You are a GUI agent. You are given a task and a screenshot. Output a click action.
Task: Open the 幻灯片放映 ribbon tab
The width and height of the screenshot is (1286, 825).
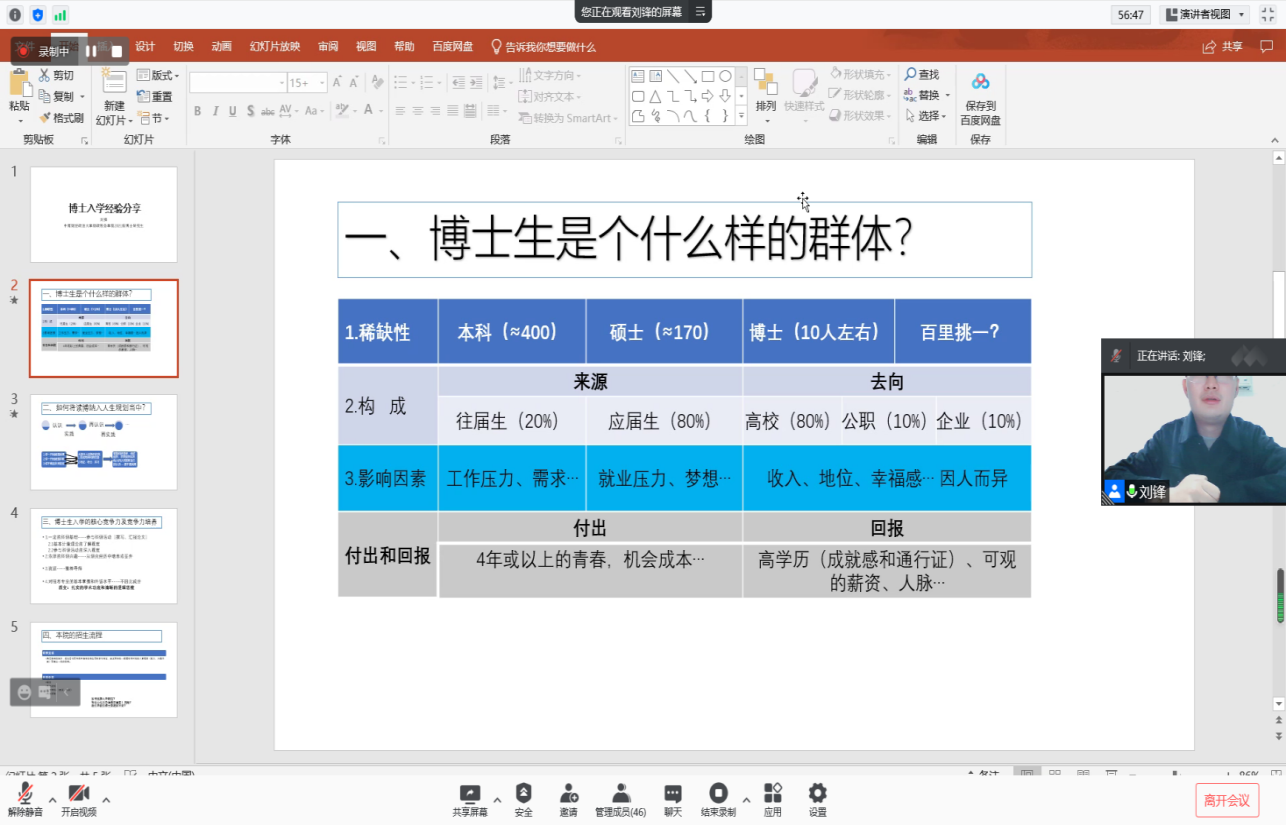tap(274, 46)
